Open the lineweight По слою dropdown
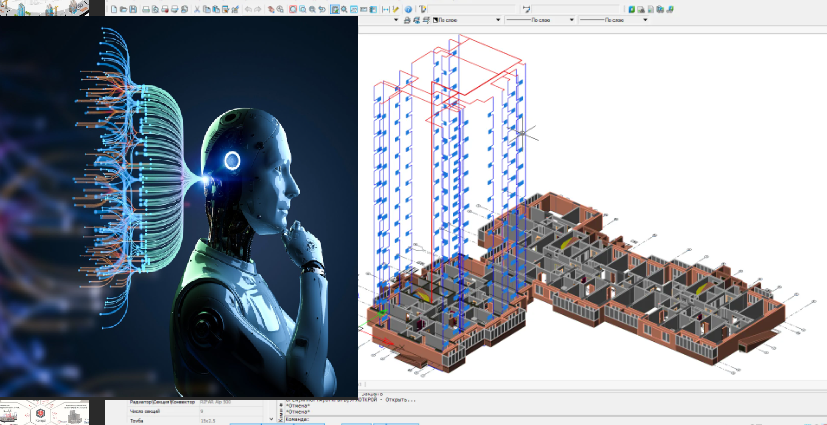Image resolution: width=827 pixels, height=425 pixels. click(613, 20)
